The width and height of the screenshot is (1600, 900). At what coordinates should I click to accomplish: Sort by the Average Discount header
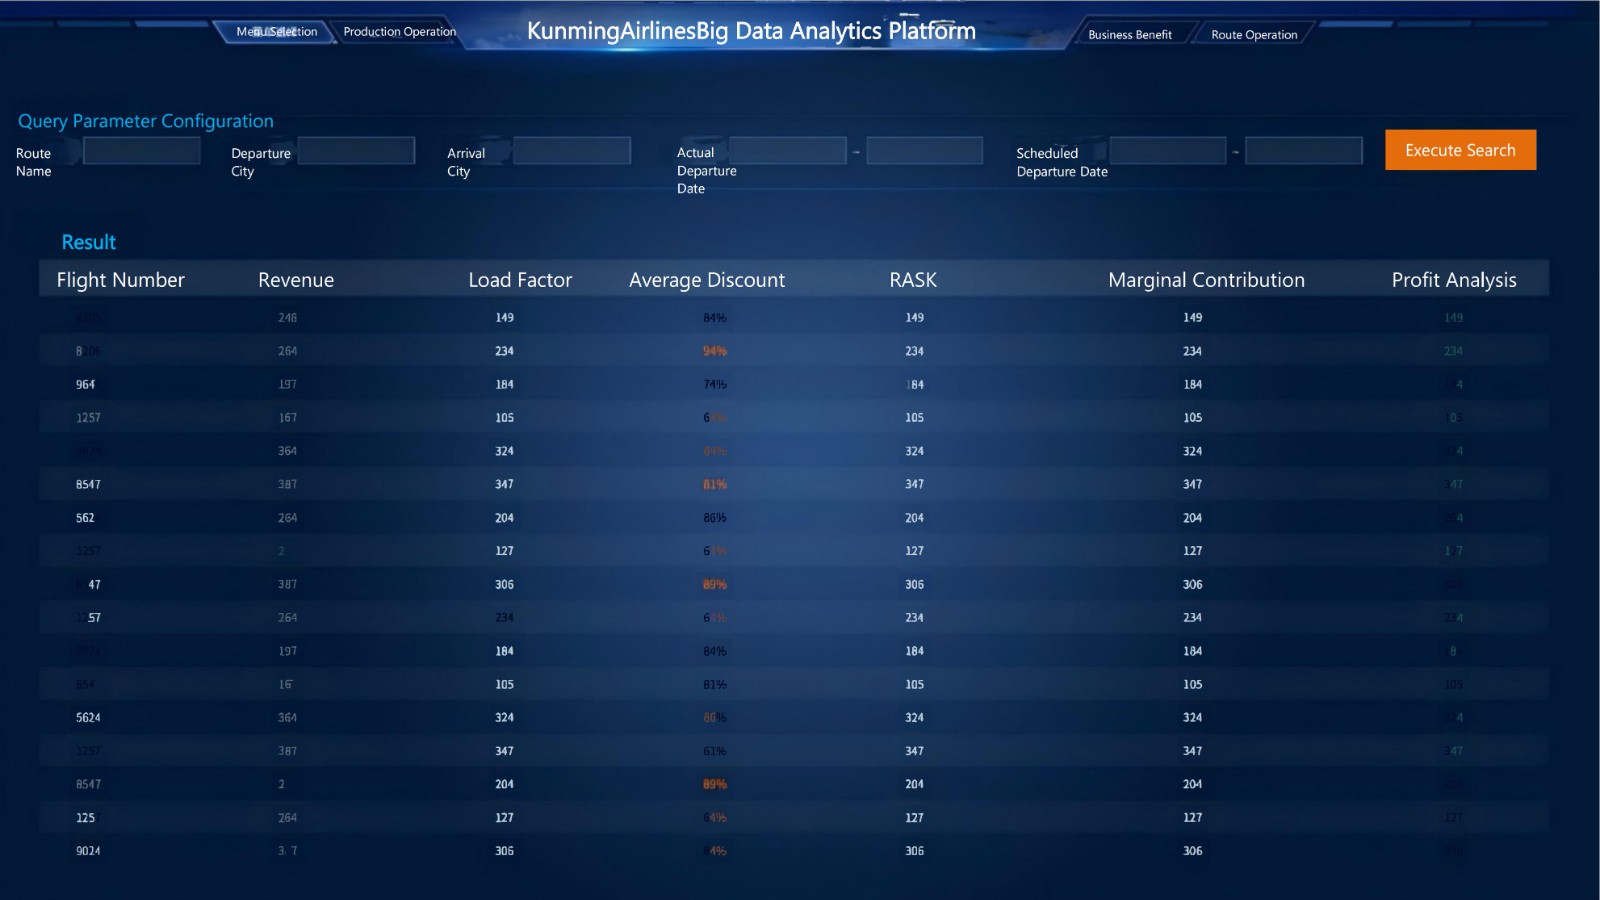coord(706,280)
